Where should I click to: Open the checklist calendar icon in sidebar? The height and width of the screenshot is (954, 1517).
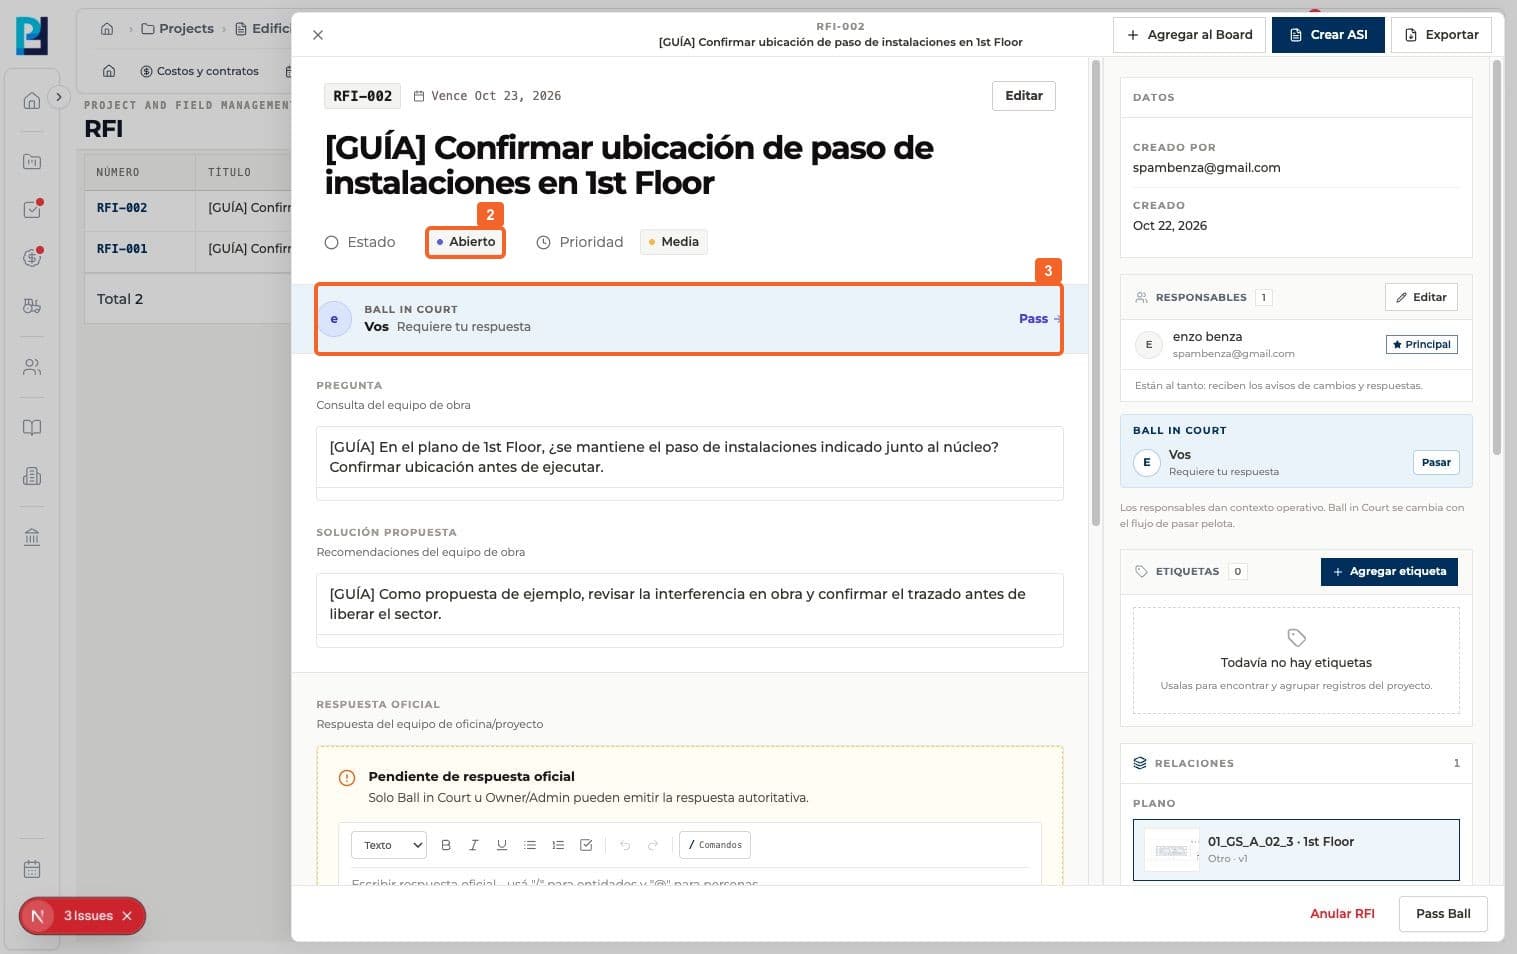coord(32,209)
